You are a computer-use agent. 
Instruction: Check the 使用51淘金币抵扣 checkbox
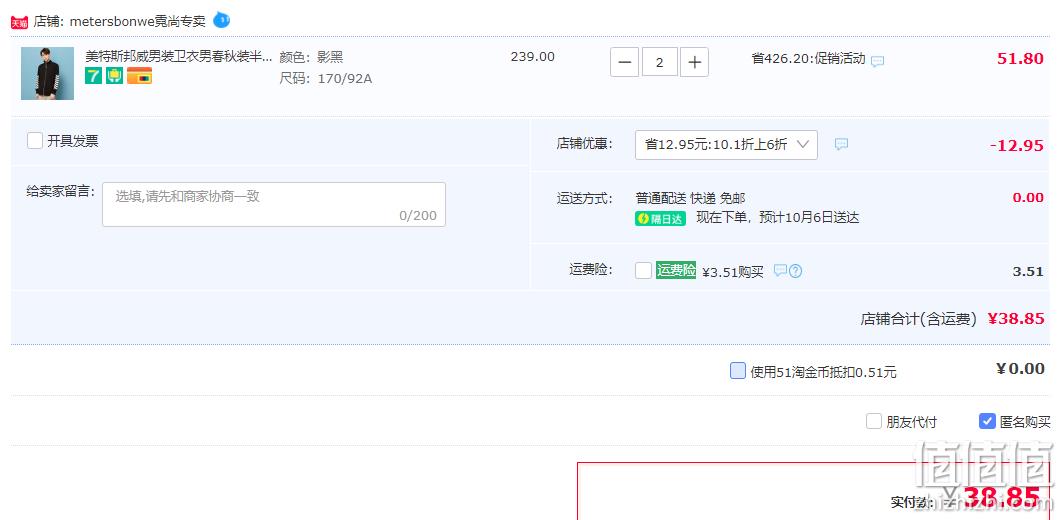coord(738,371)
